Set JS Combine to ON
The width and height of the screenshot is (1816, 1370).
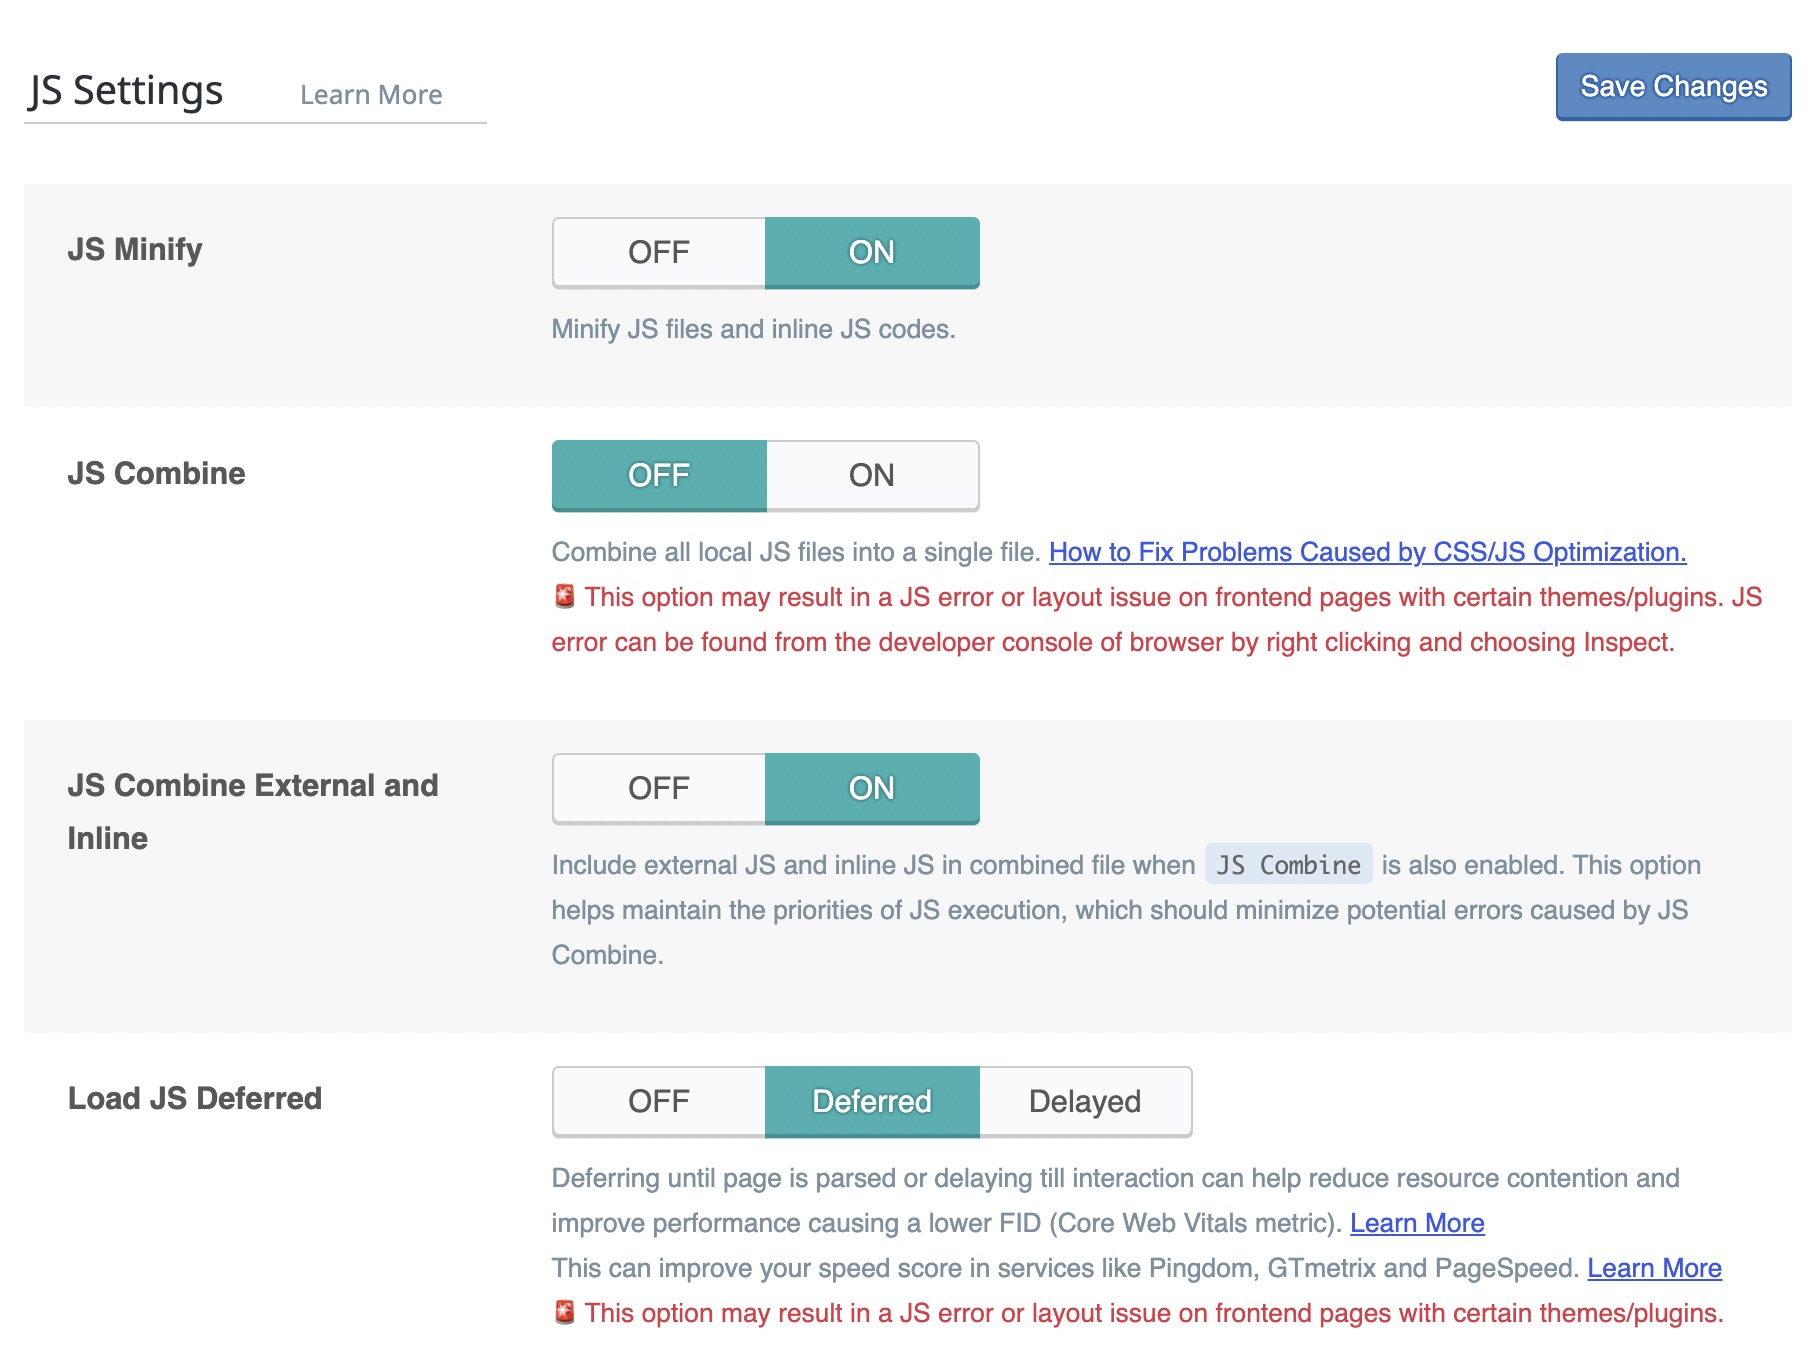point(872,475)
